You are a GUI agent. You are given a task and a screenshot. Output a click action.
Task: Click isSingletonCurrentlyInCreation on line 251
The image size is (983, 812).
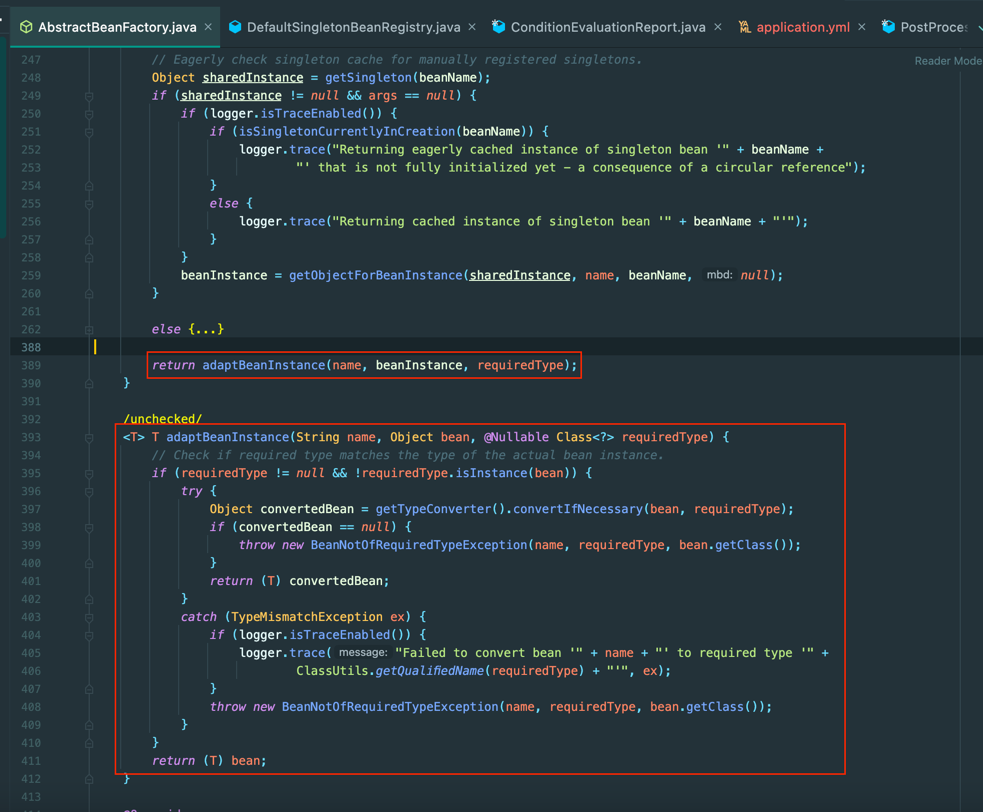pos(347,132)
